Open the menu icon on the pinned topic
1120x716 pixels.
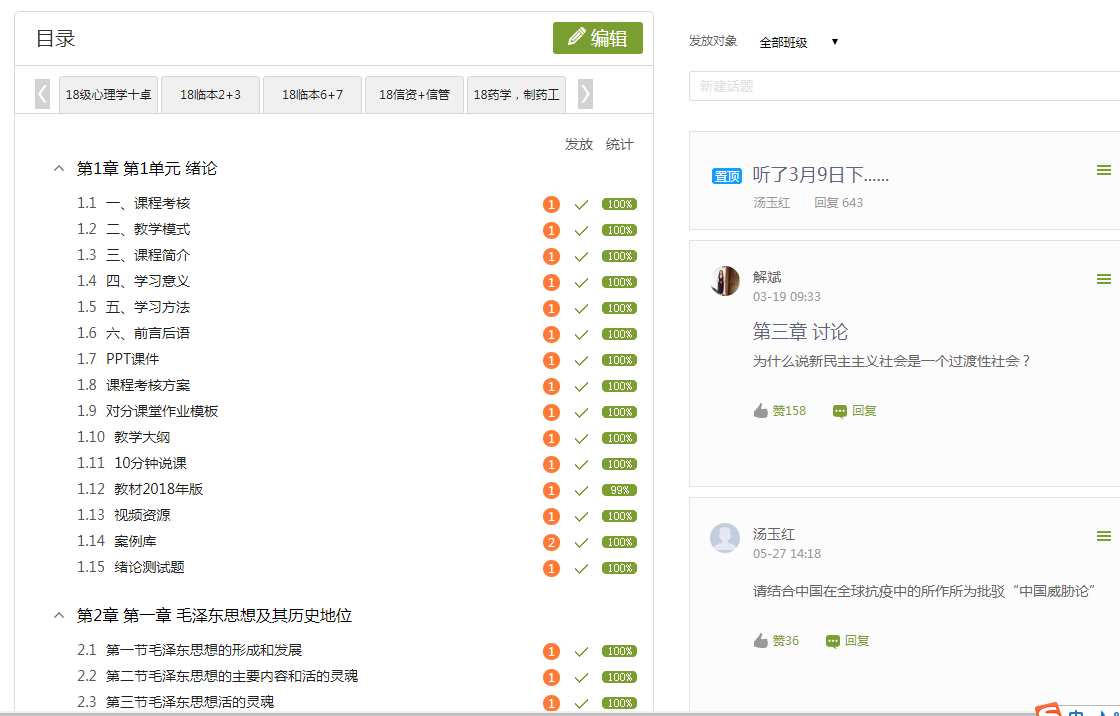coord(1103,171)
